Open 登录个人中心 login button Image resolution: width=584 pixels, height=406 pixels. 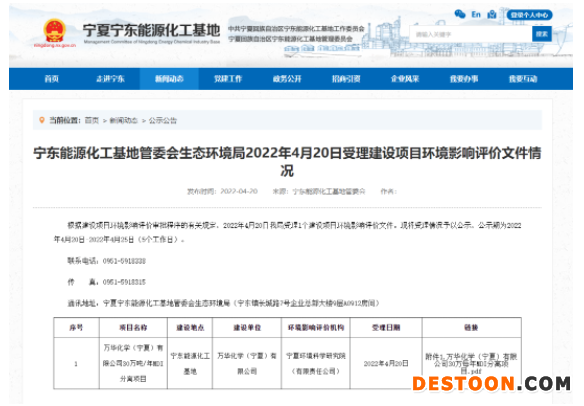[529, 15]
